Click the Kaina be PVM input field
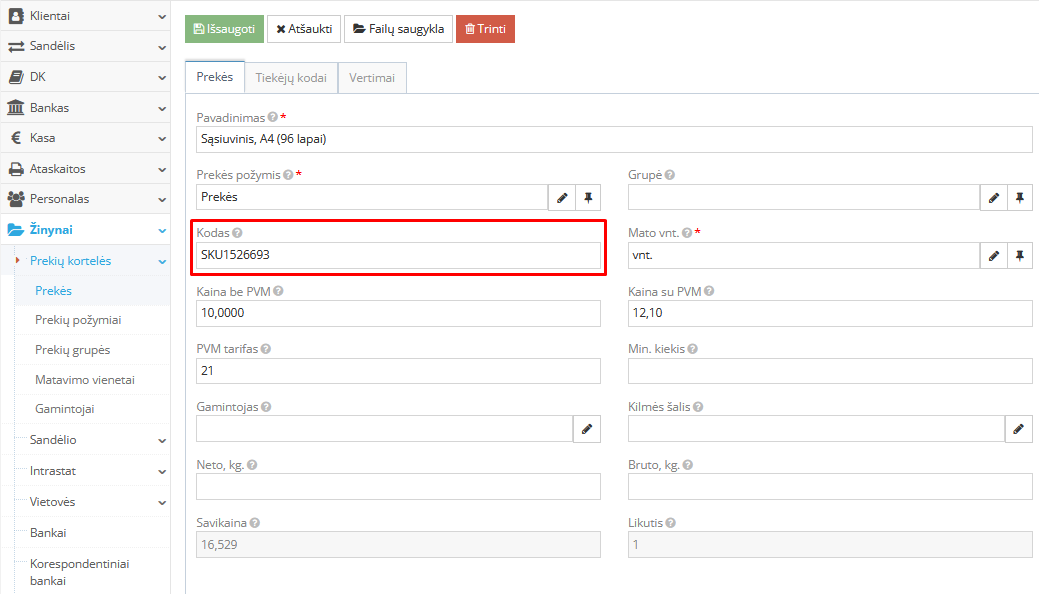The height and width of the screenshot is (594, 1039). tap(398, 314)
